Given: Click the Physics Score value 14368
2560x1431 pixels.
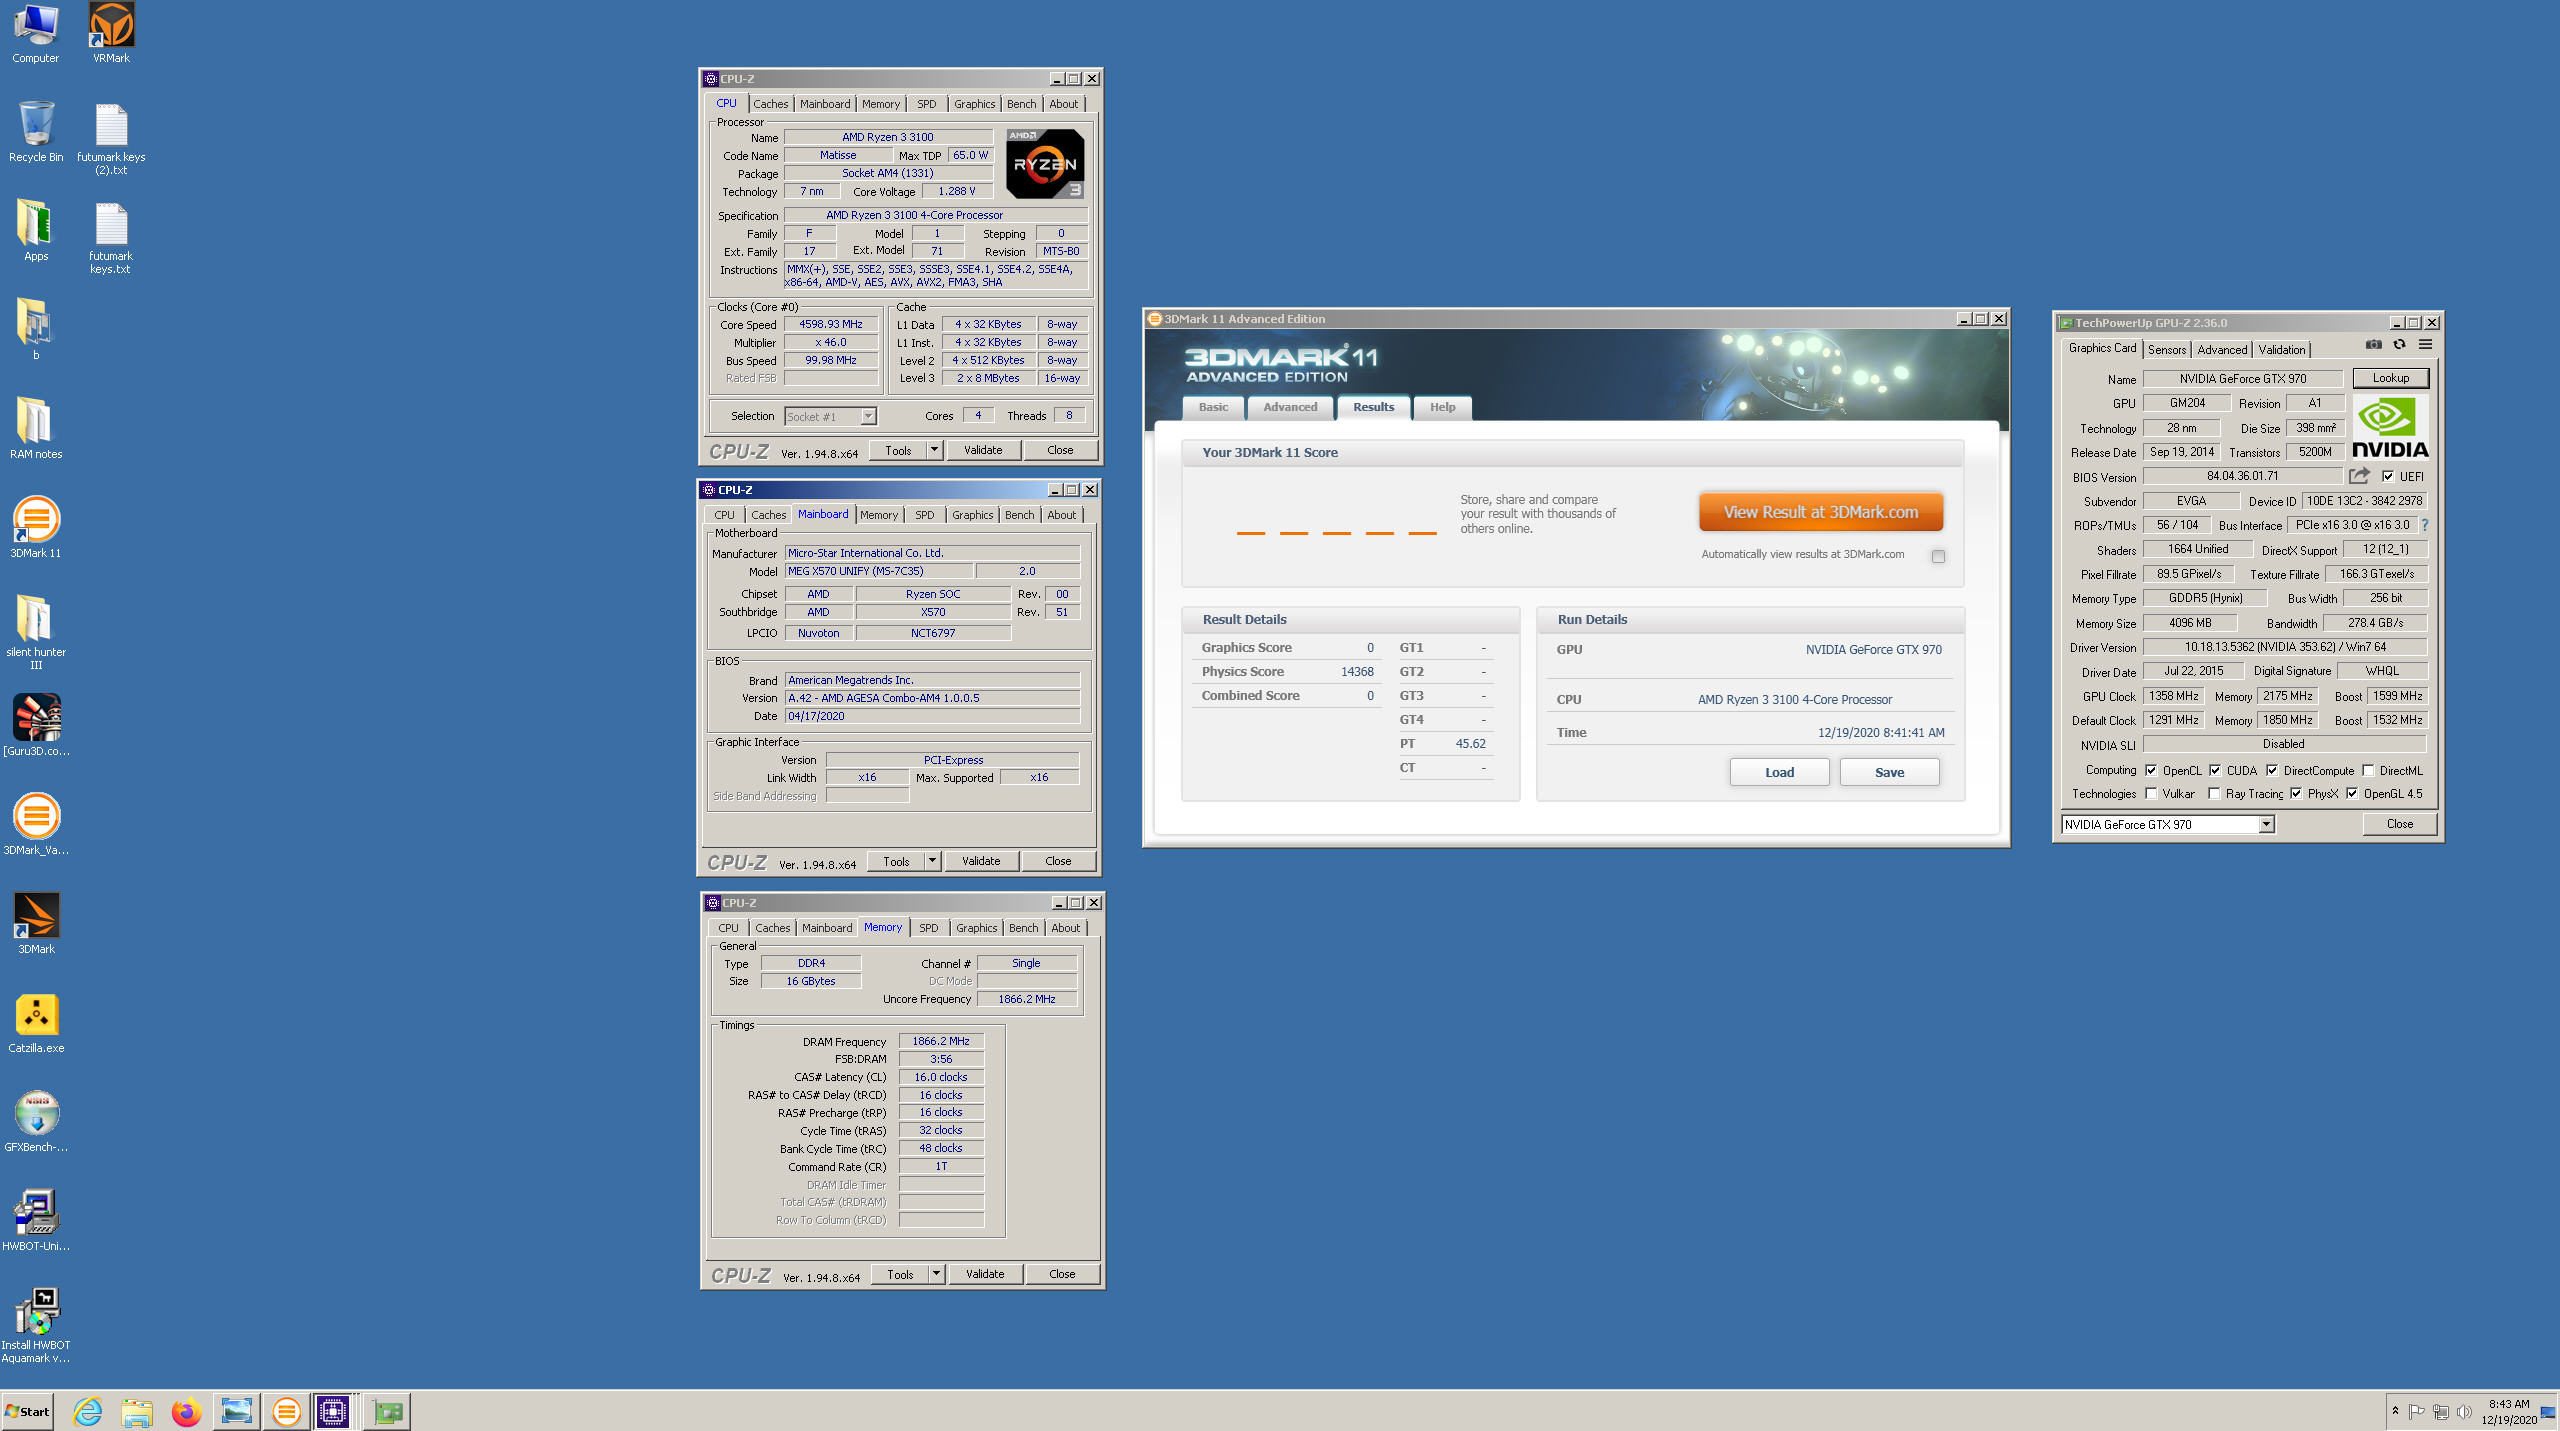Looking at the screenshot, I should point(1357,672).
